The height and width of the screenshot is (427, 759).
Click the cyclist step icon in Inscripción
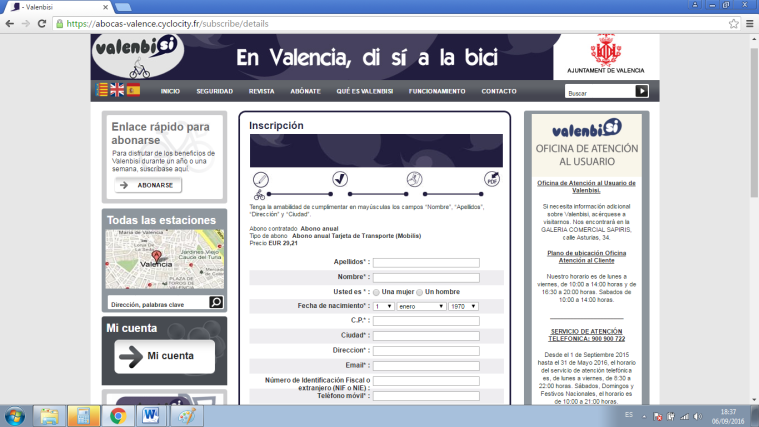414,179
